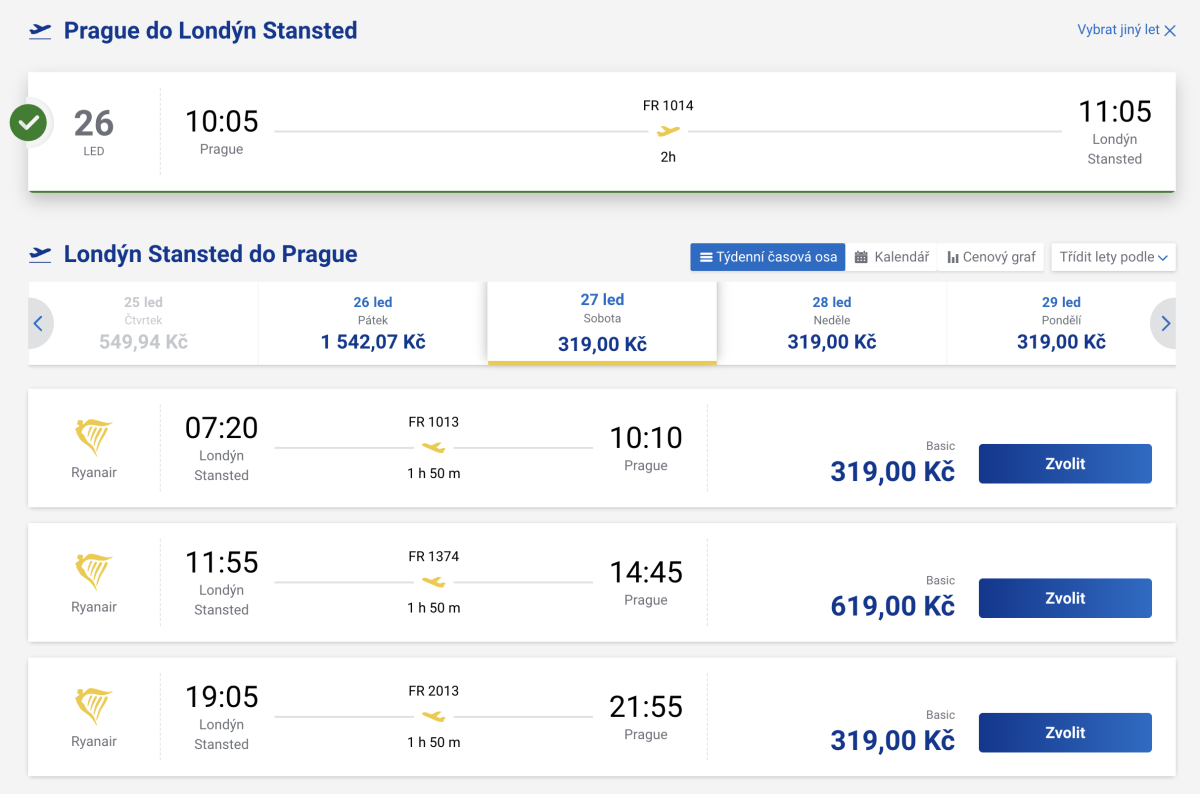
Task: Select the 28 led Neděle date tab
Action: tap(831, 323)
